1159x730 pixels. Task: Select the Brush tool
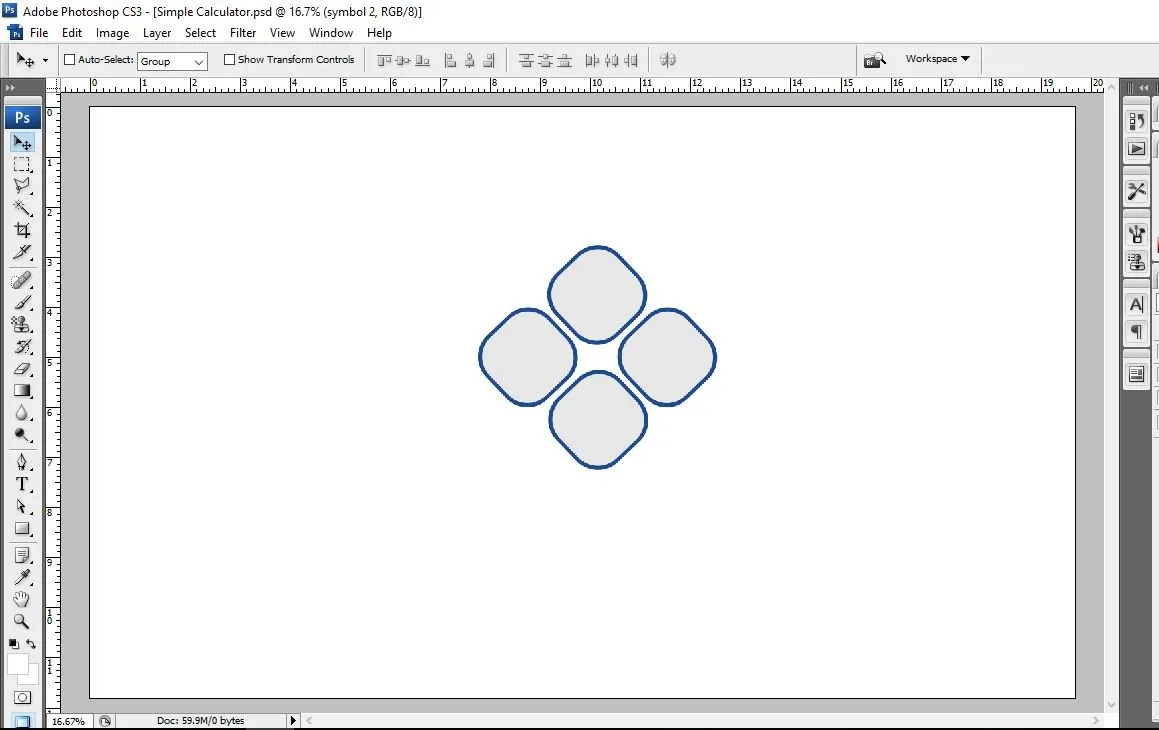[22, 302]
